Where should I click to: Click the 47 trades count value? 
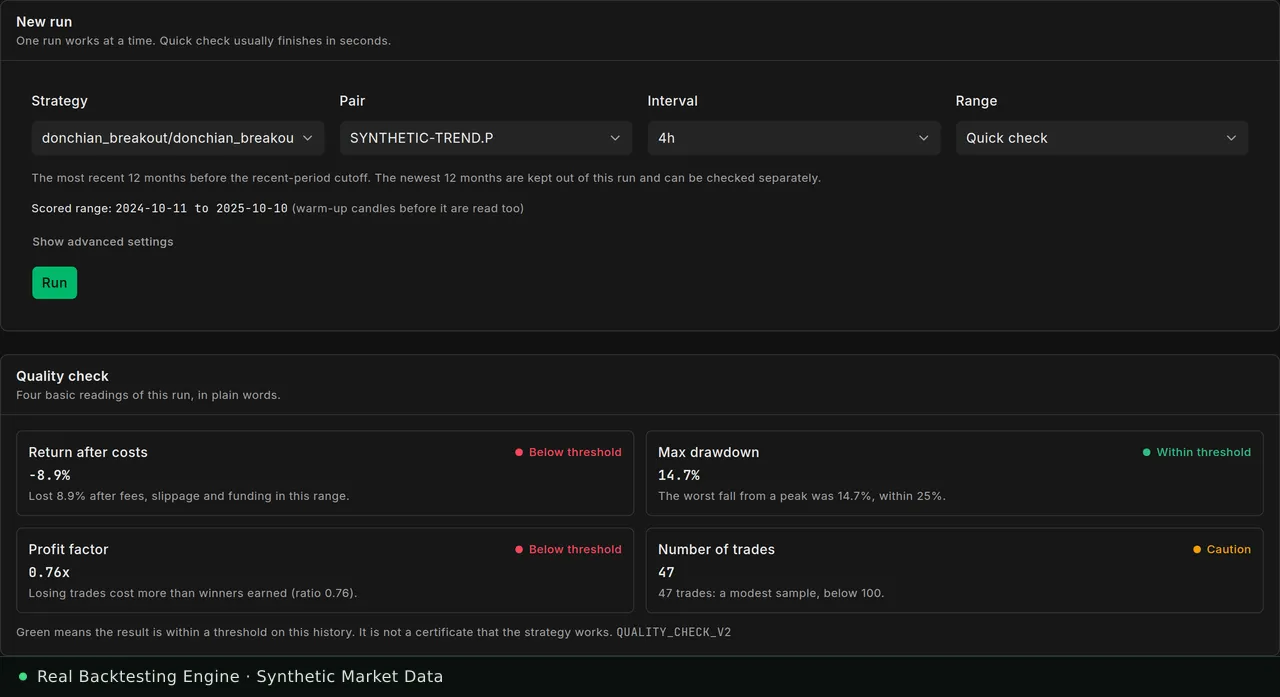(x=666, y=572)
